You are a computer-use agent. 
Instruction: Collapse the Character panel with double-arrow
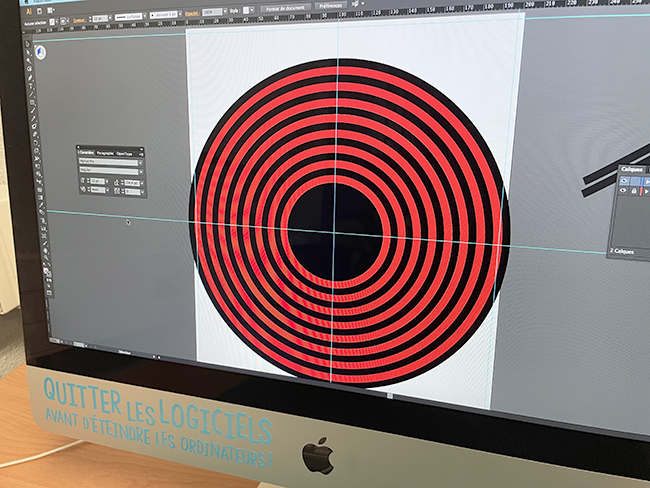[x=141, y=149]
